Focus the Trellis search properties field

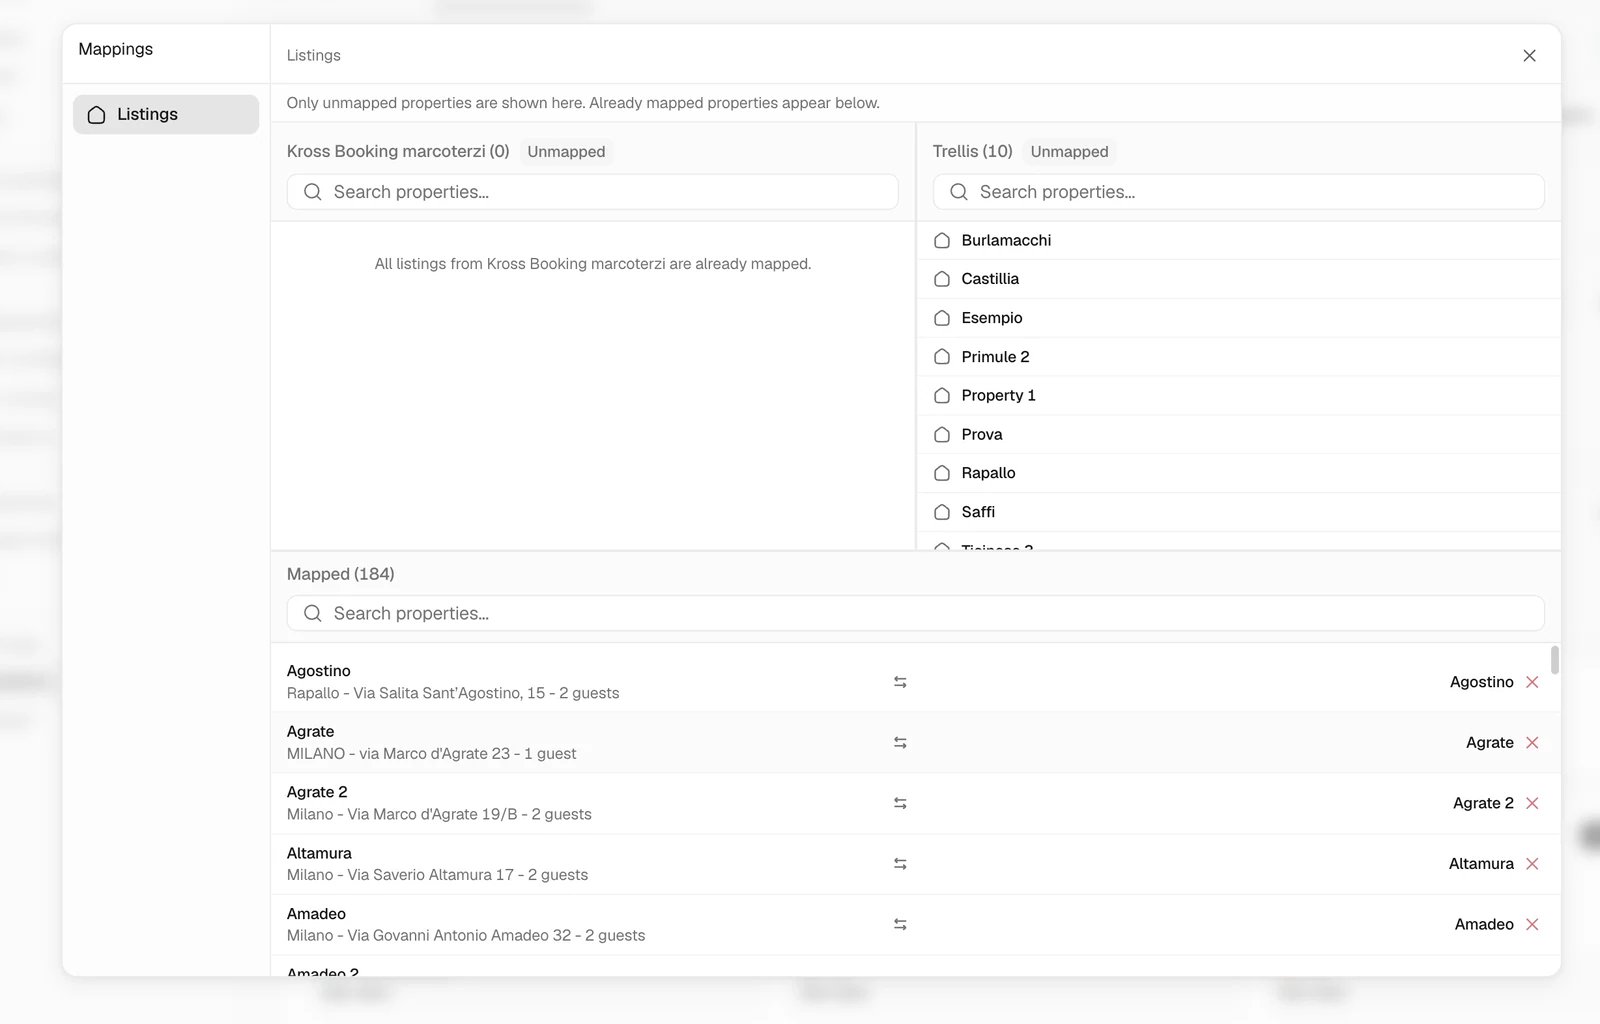[x=1238, y=192]
